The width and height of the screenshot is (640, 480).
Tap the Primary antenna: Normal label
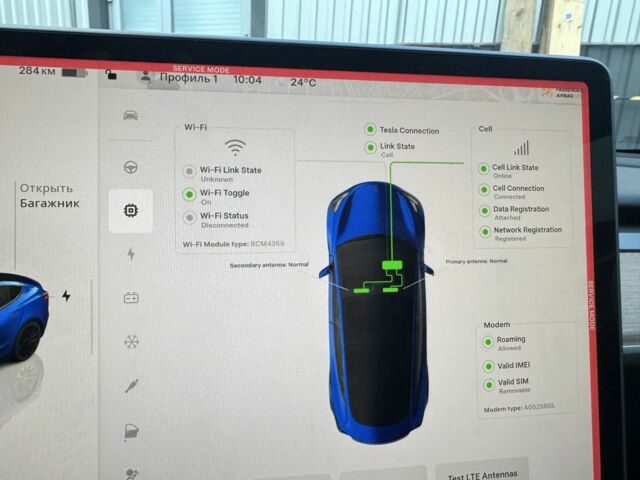(476, 261)
